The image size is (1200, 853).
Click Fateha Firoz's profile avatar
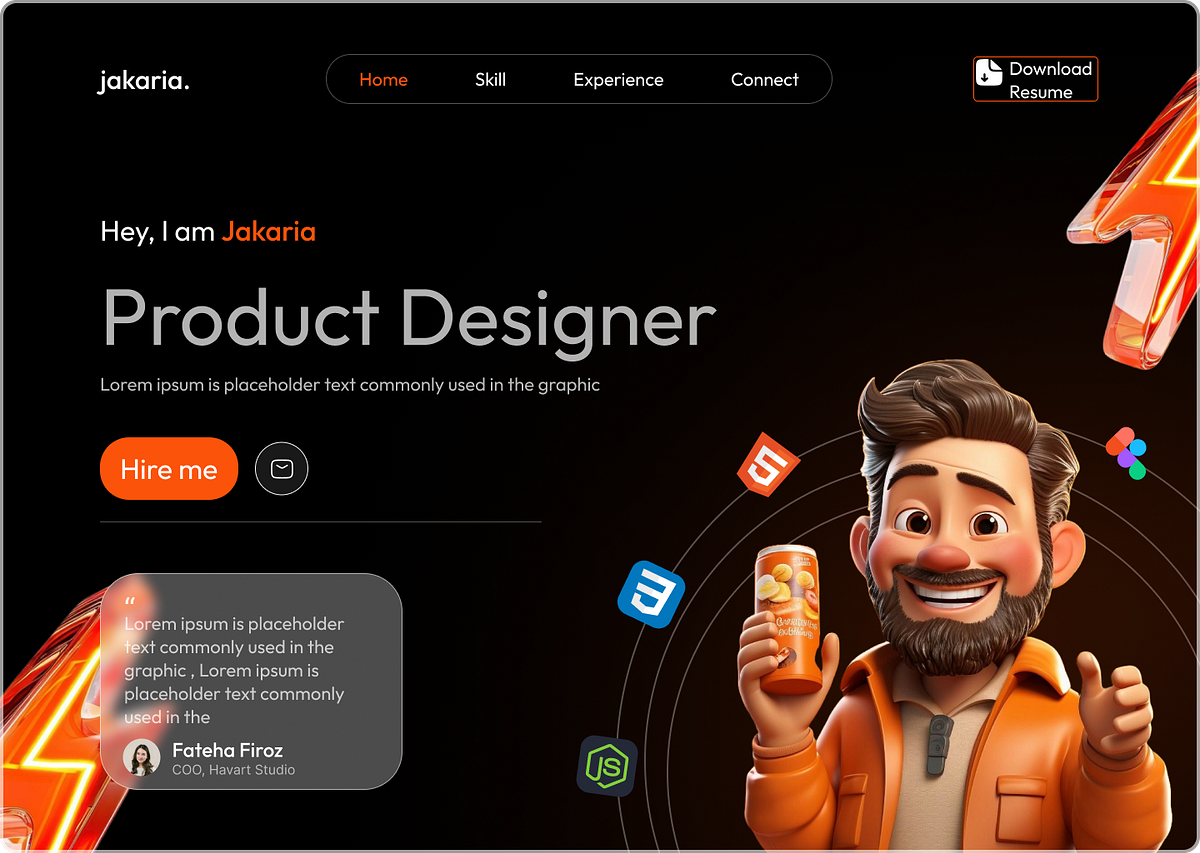click(141, 759)
